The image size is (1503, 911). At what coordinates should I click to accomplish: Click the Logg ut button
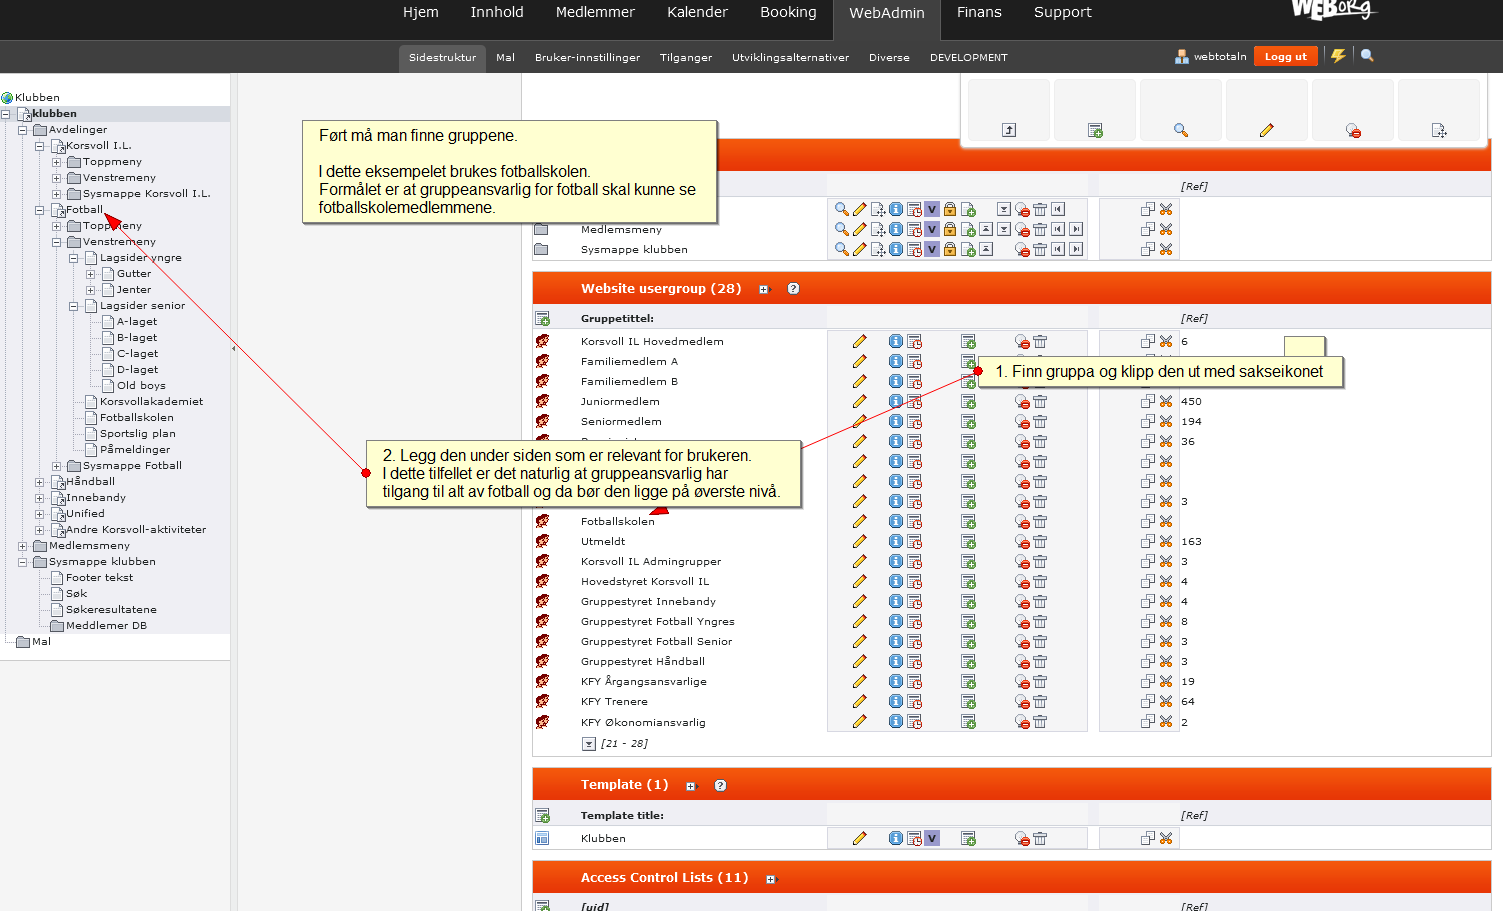1286,56
